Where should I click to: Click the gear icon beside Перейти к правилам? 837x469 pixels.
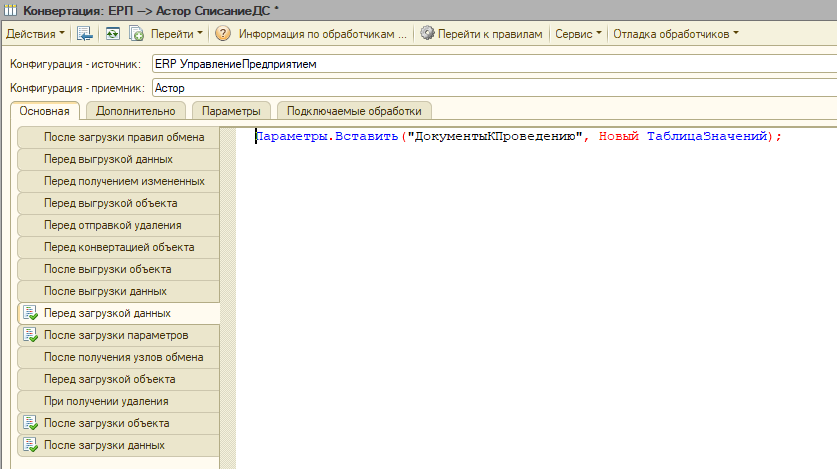(427, 33)
